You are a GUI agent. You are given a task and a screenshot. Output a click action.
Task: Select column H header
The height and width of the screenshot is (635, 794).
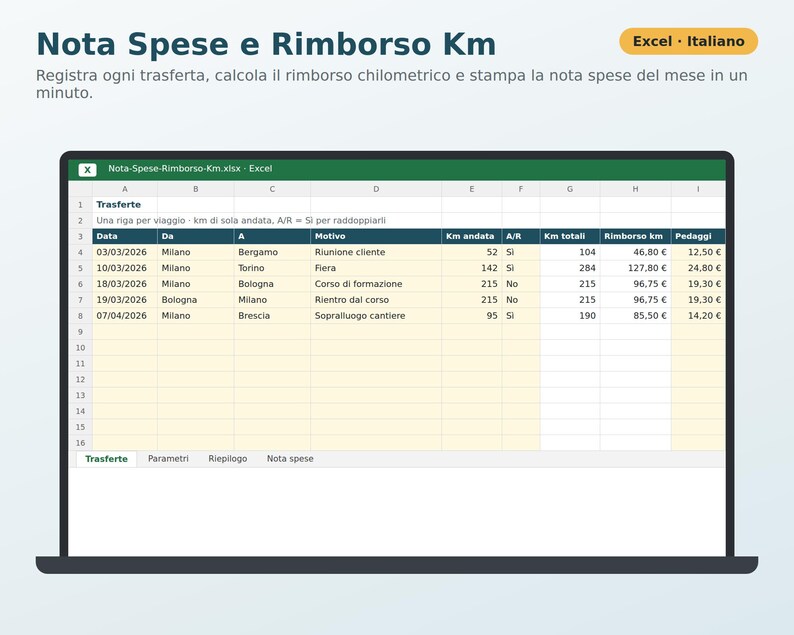(636, 189)
